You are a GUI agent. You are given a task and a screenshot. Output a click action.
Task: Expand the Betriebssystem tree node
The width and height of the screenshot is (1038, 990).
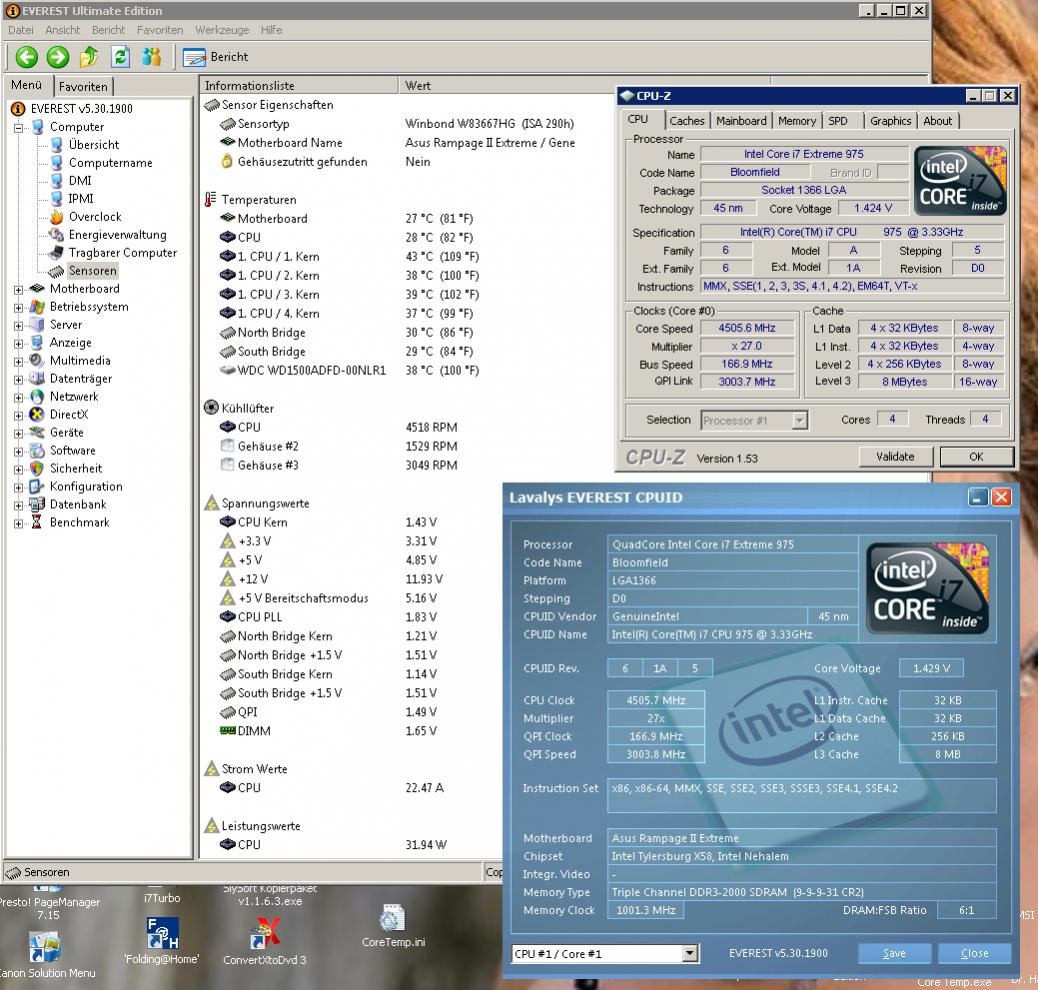pyautogui.click(x=19, y=307)
